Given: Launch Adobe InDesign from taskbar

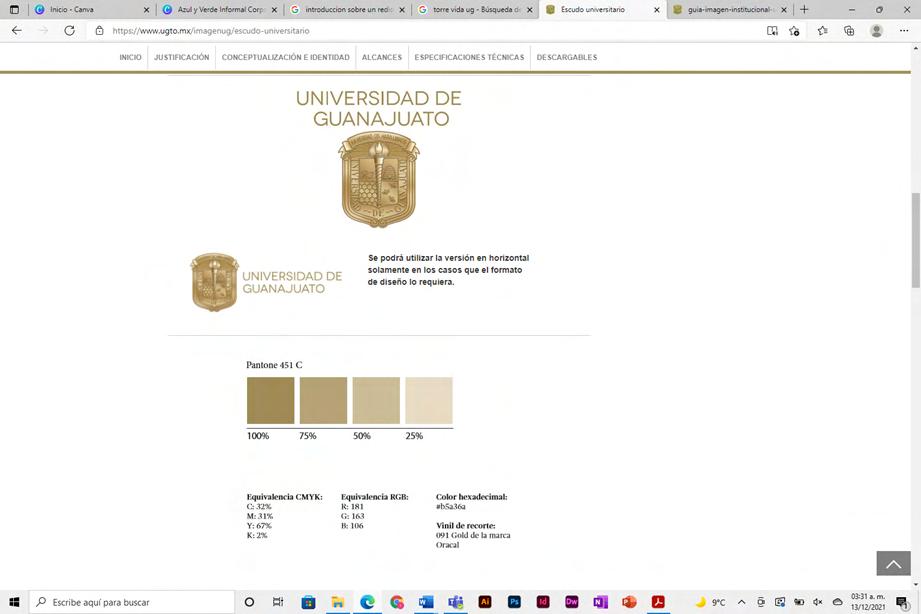Looking at the screenshot, I should point(543,602).
